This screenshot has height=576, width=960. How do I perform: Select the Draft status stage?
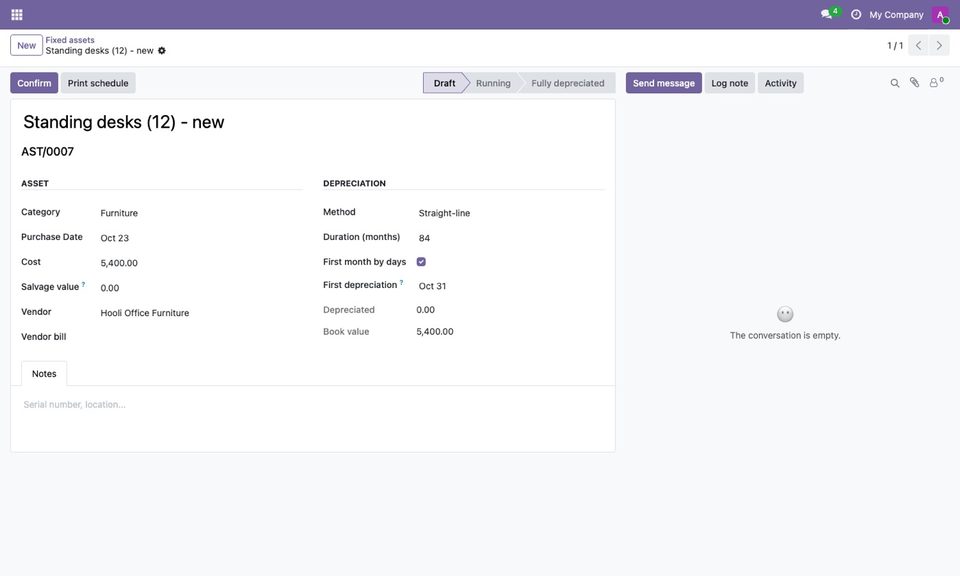click(445, 83)
